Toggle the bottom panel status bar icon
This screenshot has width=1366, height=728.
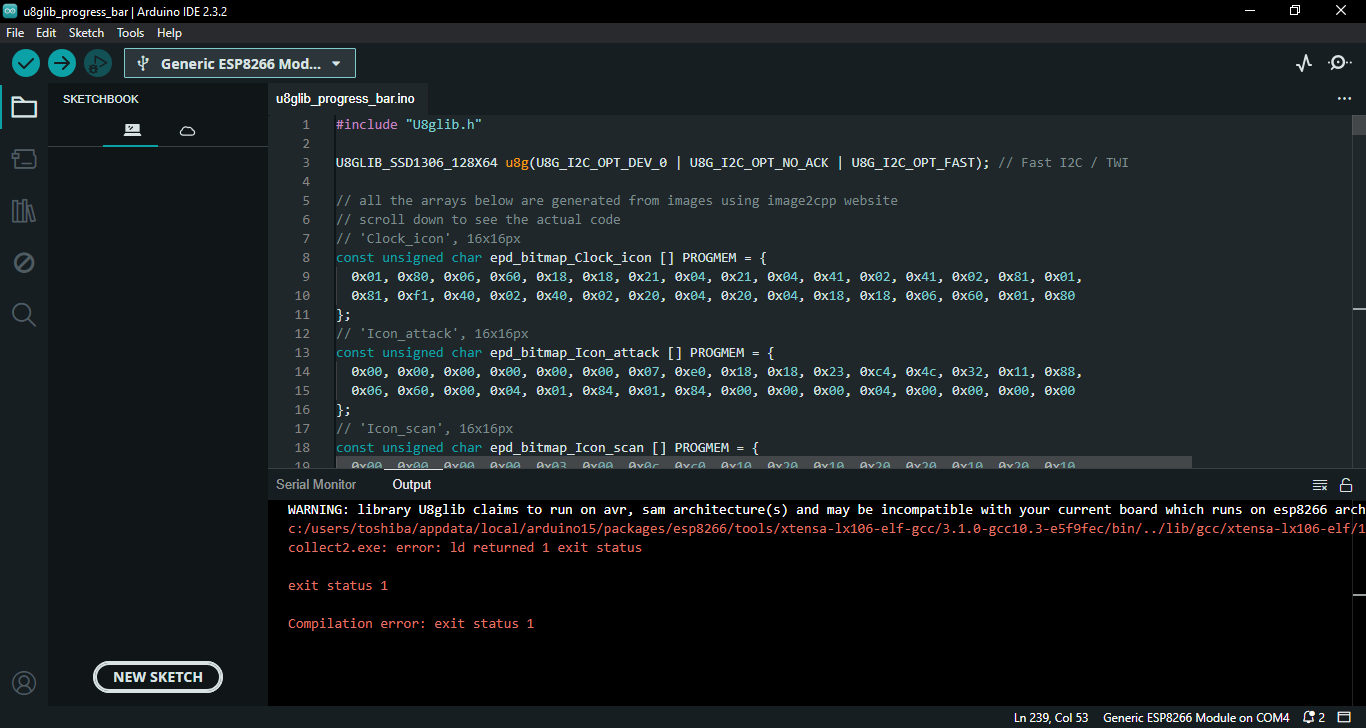pyautogui.click(x=1345, y=718)
